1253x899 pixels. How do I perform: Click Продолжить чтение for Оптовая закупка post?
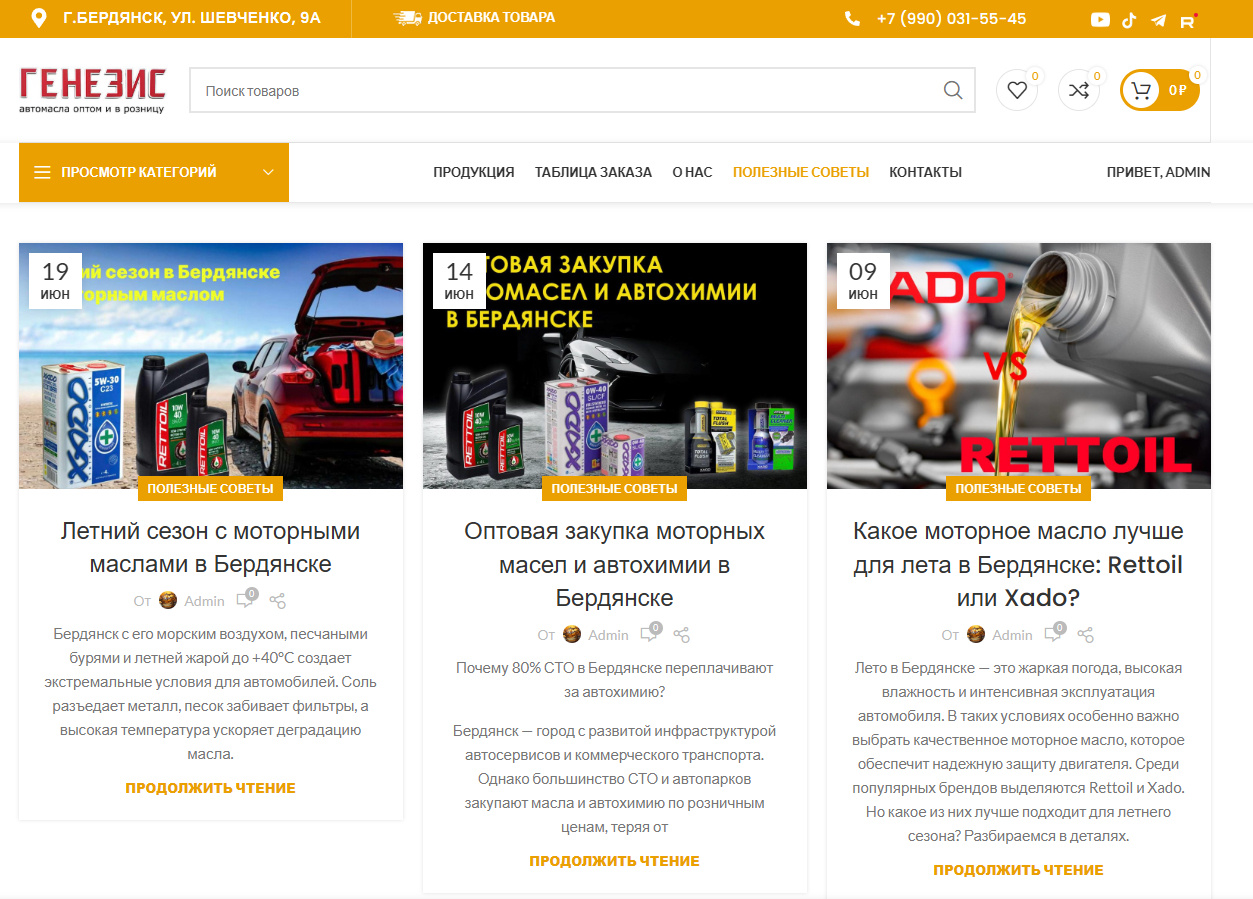click(615, 861)
